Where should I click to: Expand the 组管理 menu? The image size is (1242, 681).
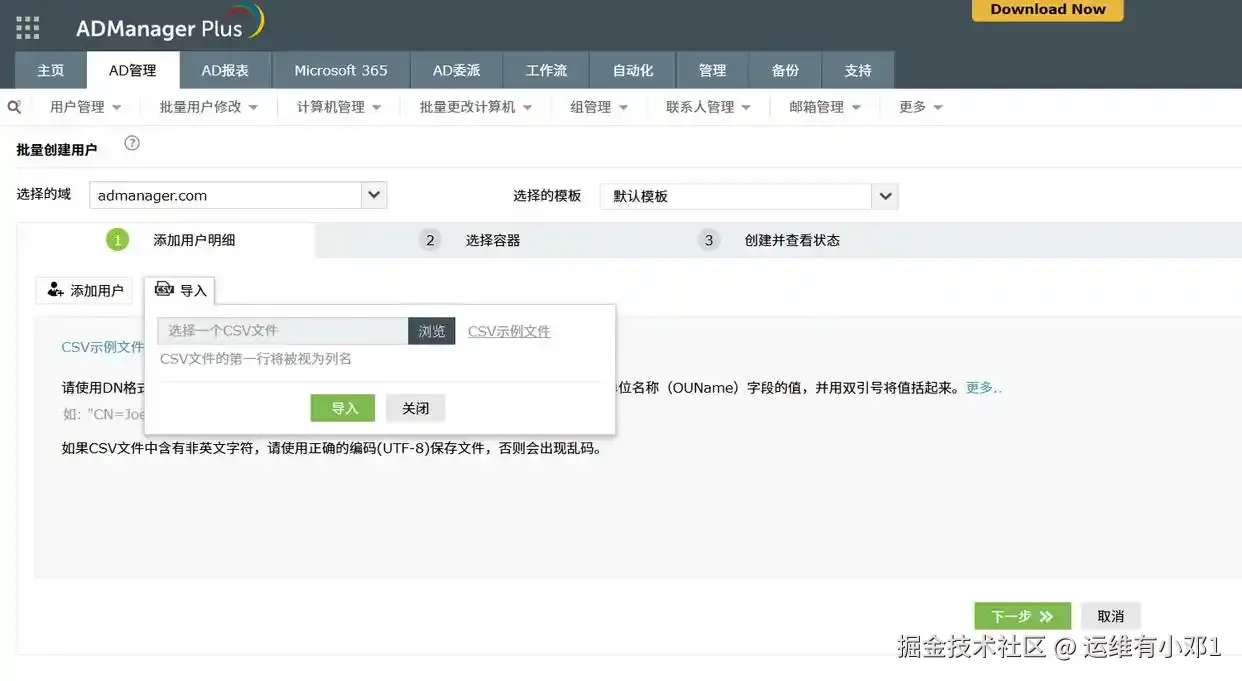tap(599, 107)
